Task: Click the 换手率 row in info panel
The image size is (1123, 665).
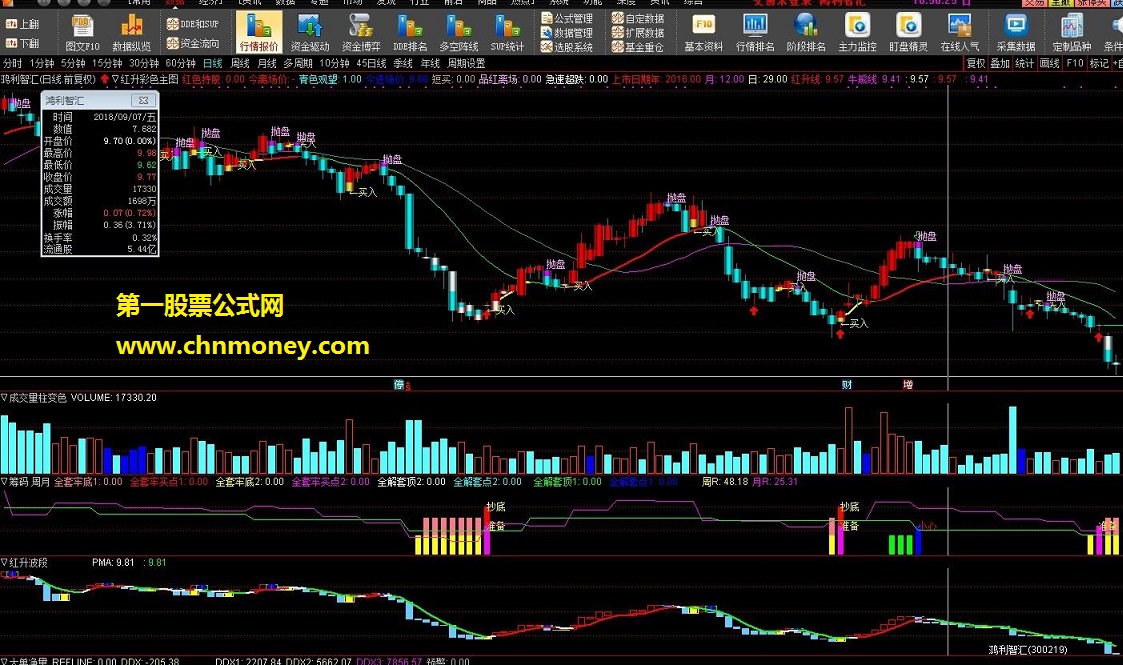Action: coord(100,238)
